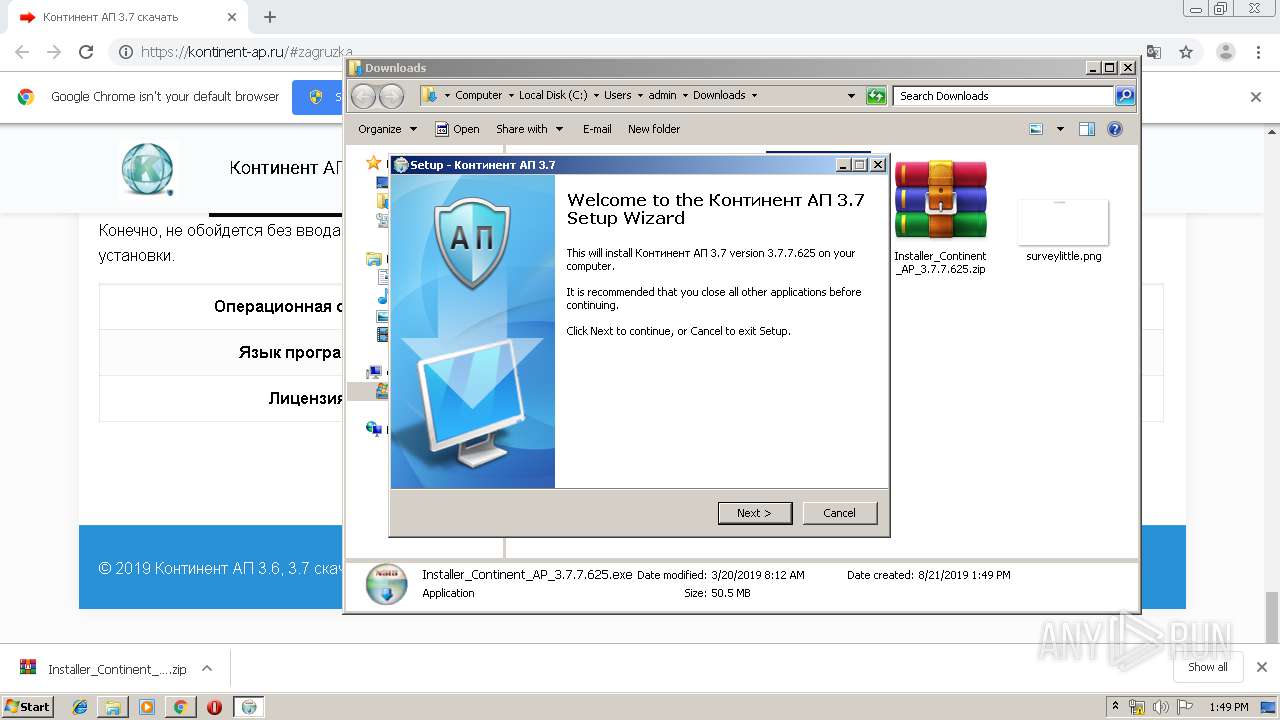Reload the Chrome page
This screenshot has height=720, width=1280.
tap(86, 52)
